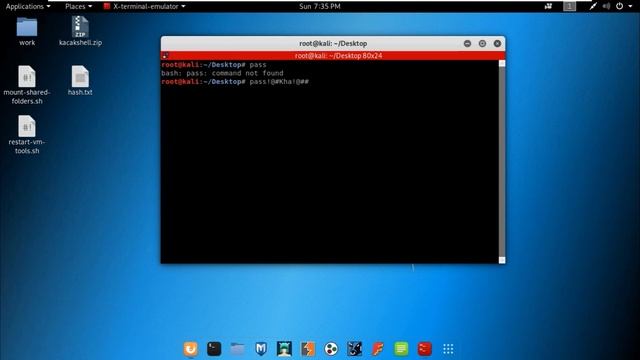Click the terminal scrollbar bottom arrow

click(x=502, y=260)
